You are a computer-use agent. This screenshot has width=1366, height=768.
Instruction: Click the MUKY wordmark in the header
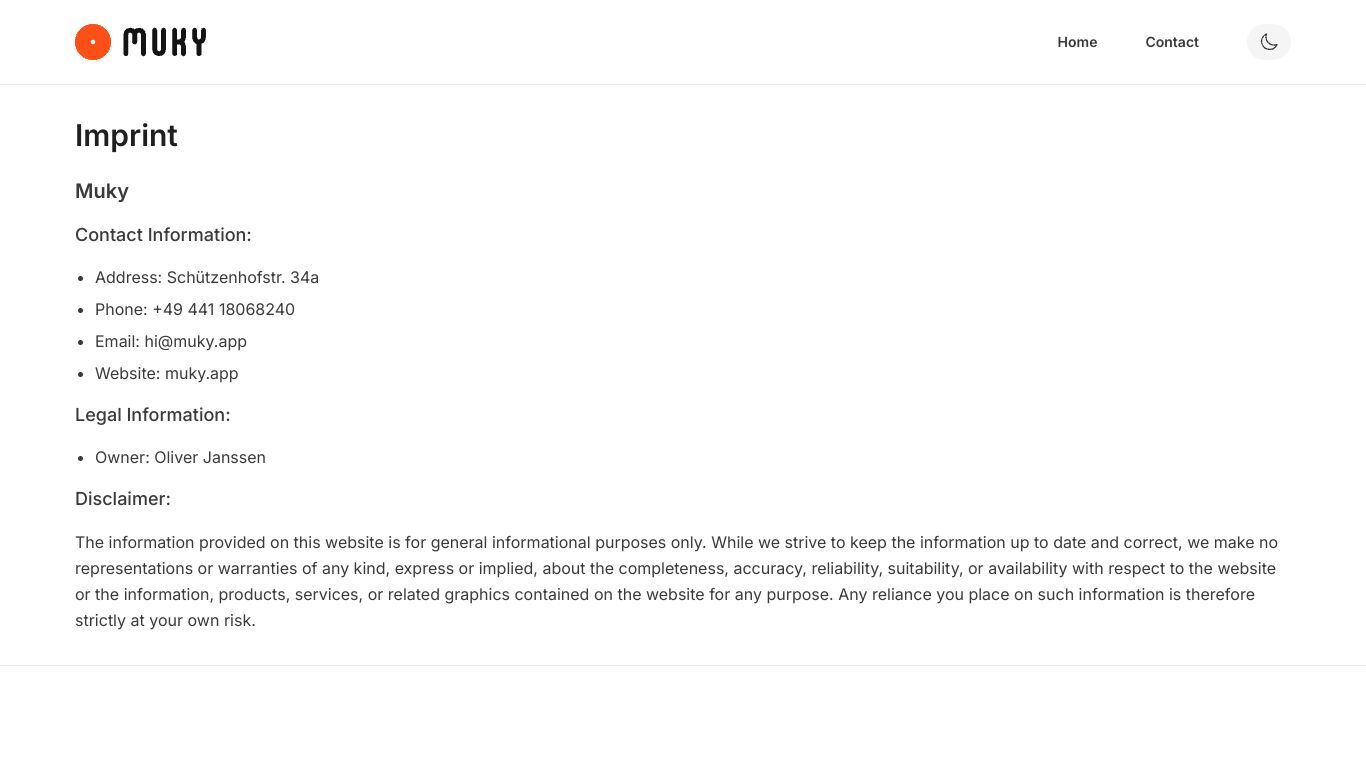[165, 42]
